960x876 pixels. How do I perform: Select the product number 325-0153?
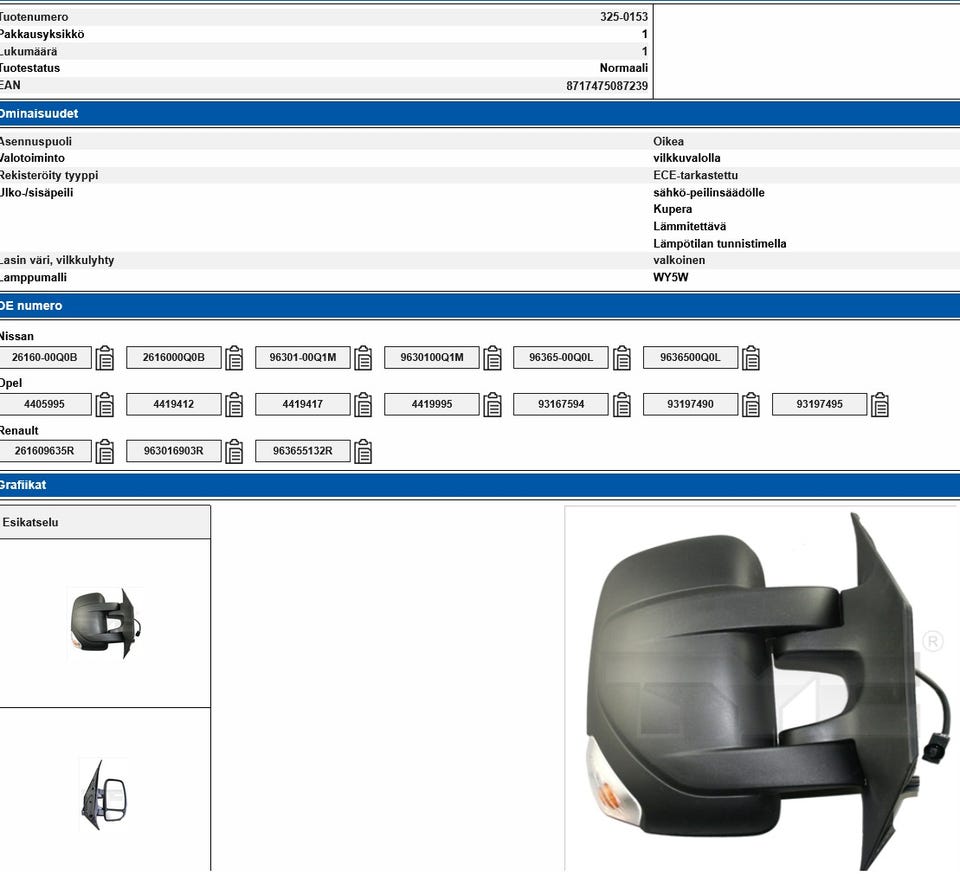point(624,17)
